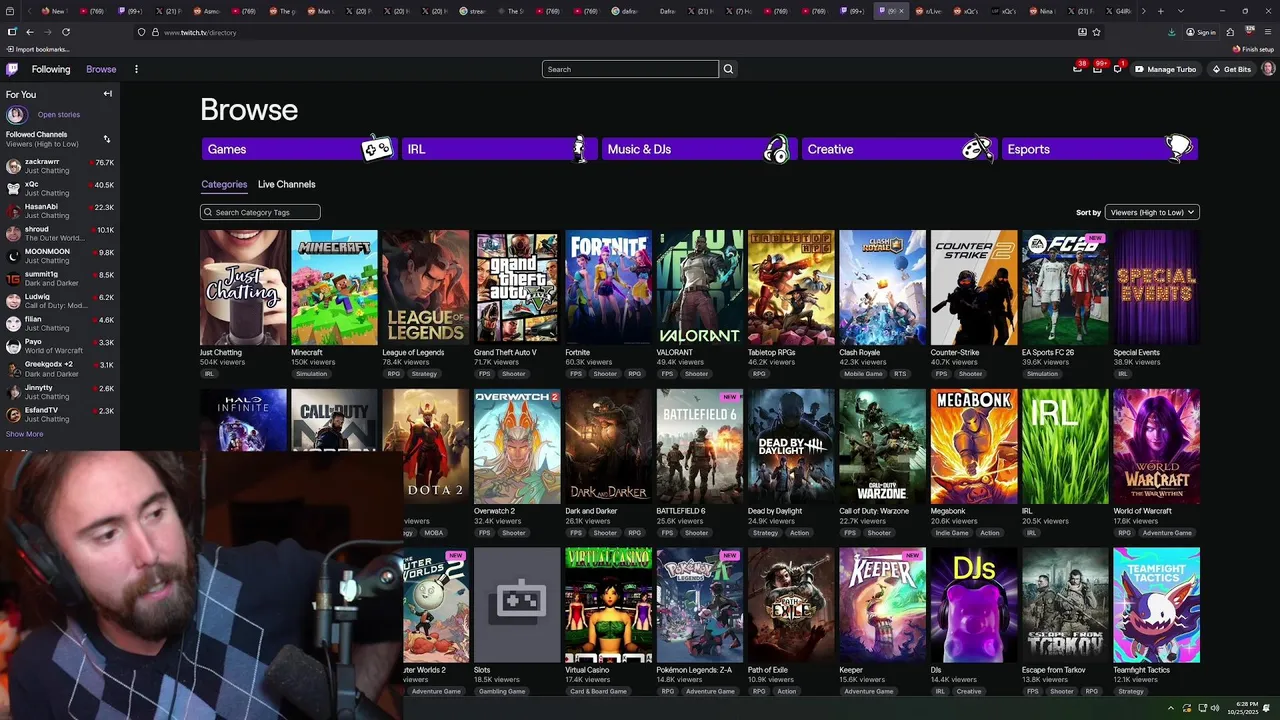Viewport: 1280px width, 720px height.
Task: Switch to the r/Live browser tab
Action: [929, 11]
